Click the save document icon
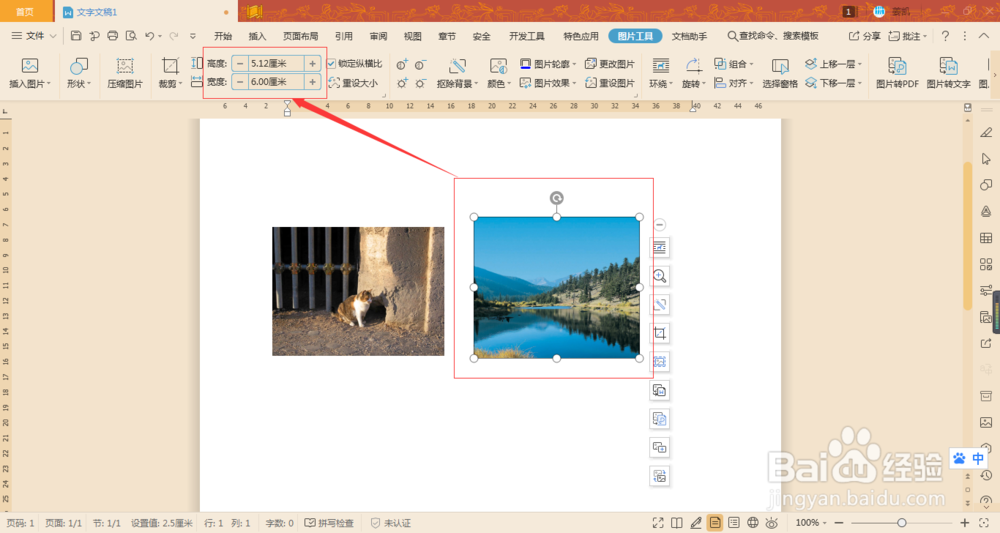The width and height of the screenshot is (1000, 533). [76, 36]
